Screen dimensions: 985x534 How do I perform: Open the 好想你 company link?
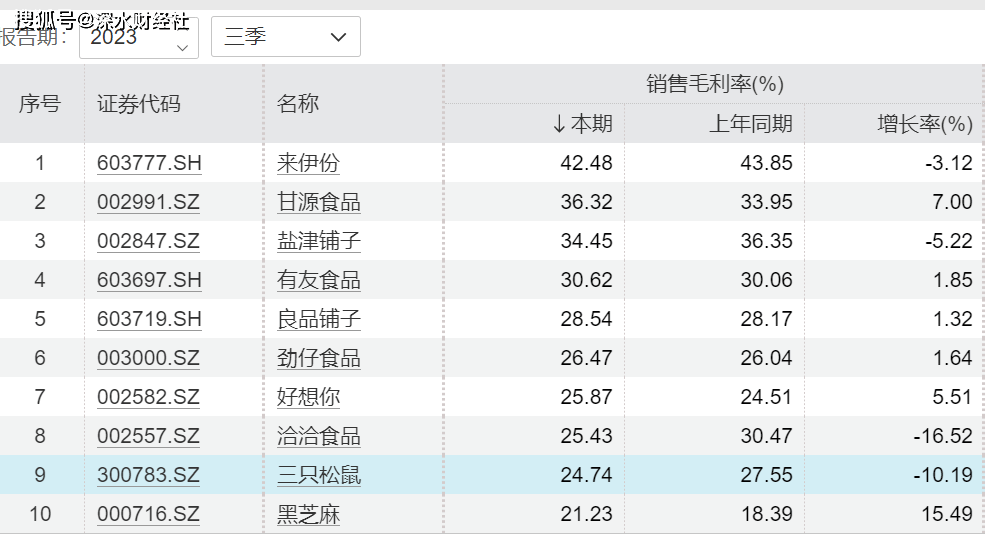click(308, 397)
